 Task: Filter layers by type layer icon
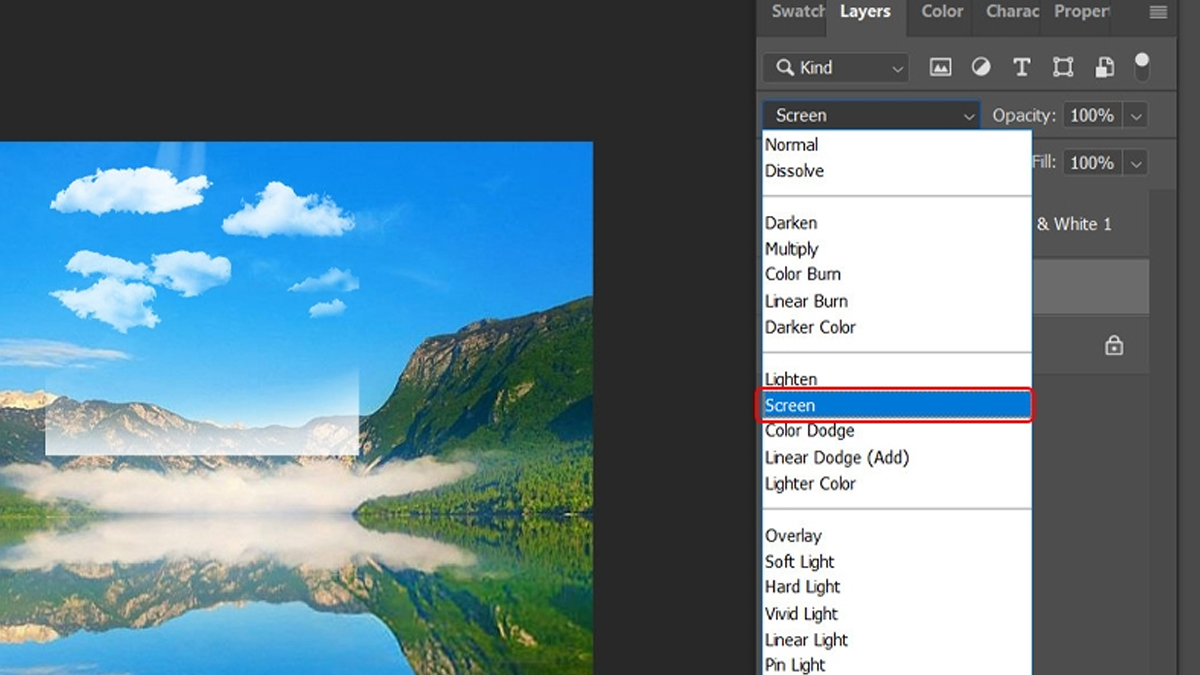click(1021, 67)
